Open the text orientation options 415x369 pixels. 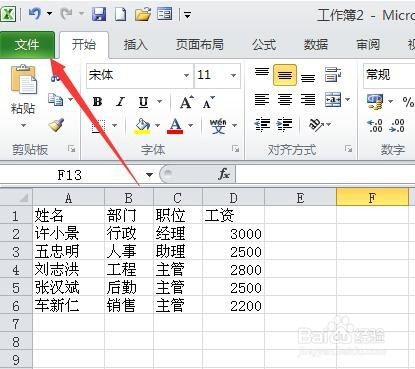coord(316,125)
